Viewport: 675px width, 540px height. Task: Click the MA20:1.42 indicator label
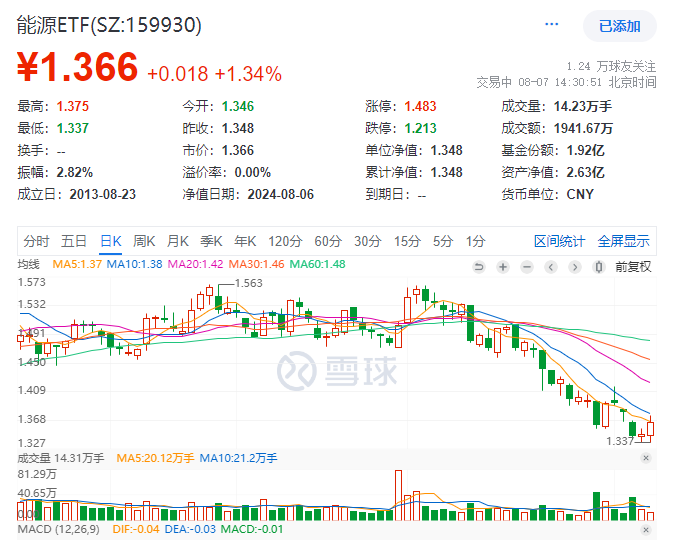click(x=195, y=264)
